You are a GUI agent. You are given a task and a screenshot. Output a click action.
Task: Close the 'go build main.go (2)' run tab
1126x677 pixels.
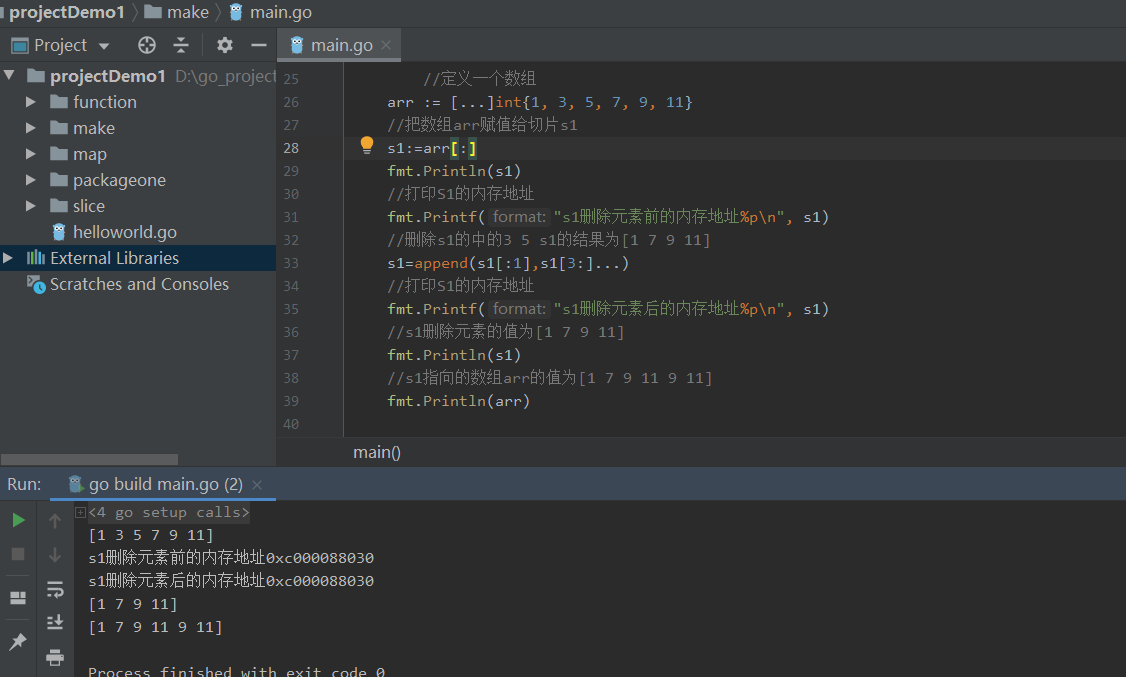click(257, 485)
